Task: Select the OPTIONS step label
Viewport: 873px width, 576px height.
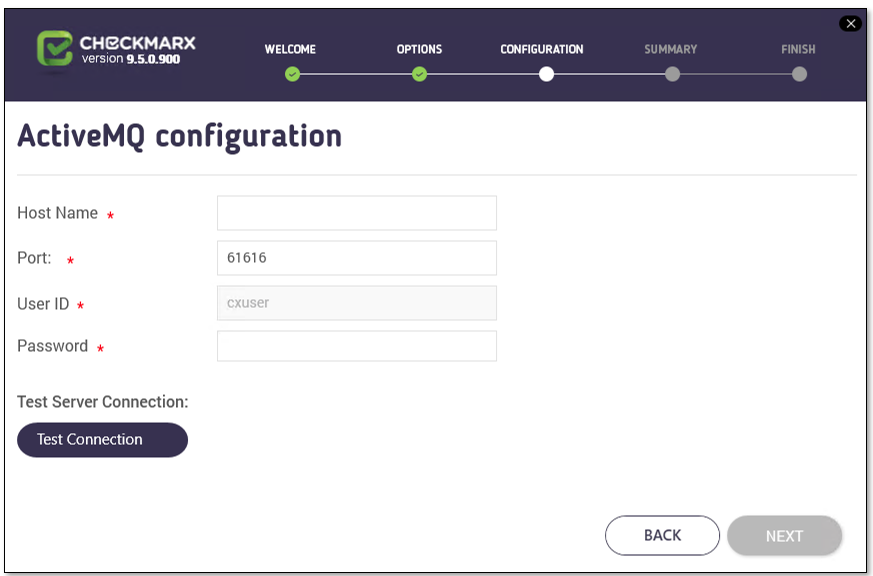Action: 419,50
